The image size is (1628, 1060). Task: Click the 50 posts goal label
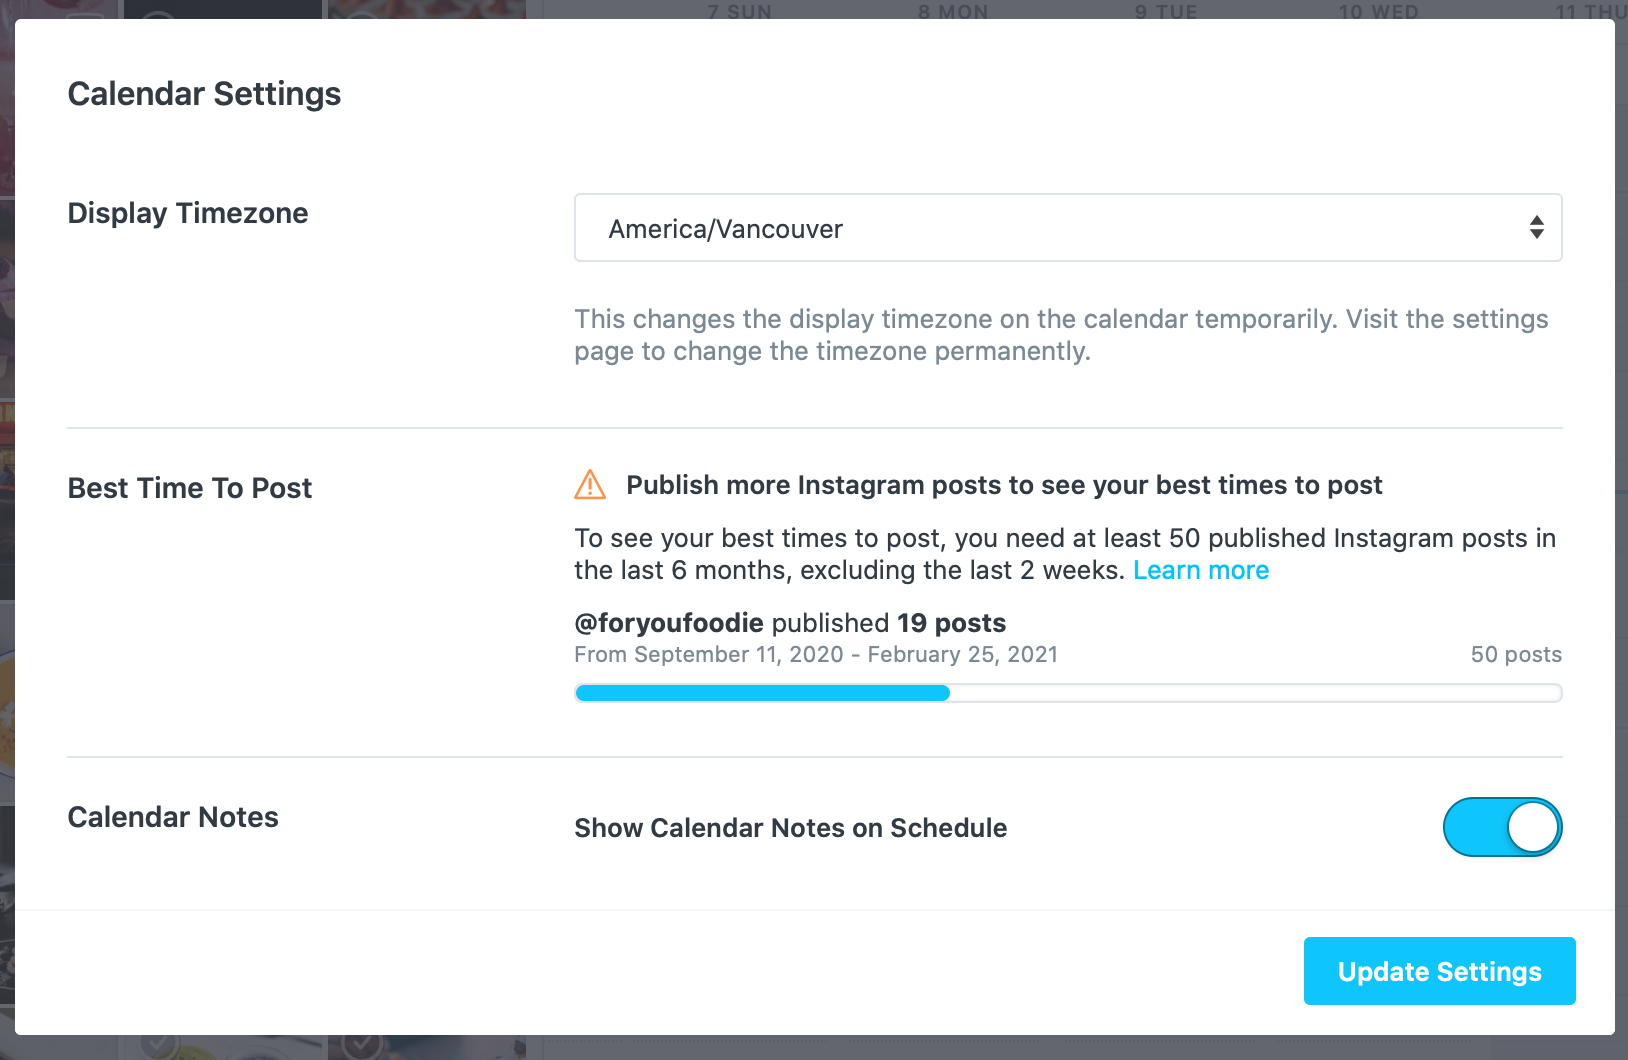pyautogui.click(x=1516, y=654)
